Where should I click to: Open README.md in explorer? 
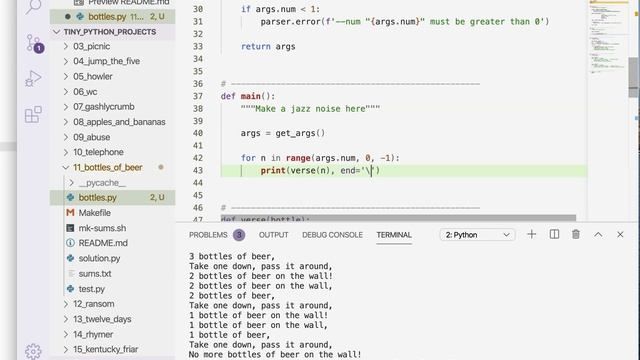tap(103, 243)
